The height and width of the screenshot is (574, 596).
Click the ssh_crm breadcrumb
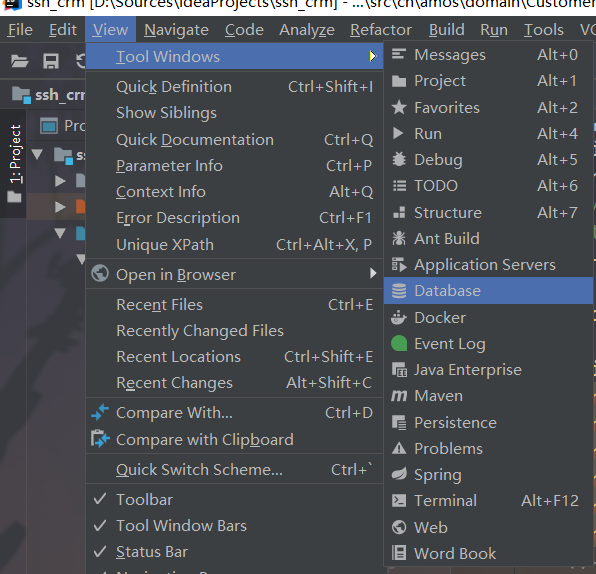coord(49,94)
